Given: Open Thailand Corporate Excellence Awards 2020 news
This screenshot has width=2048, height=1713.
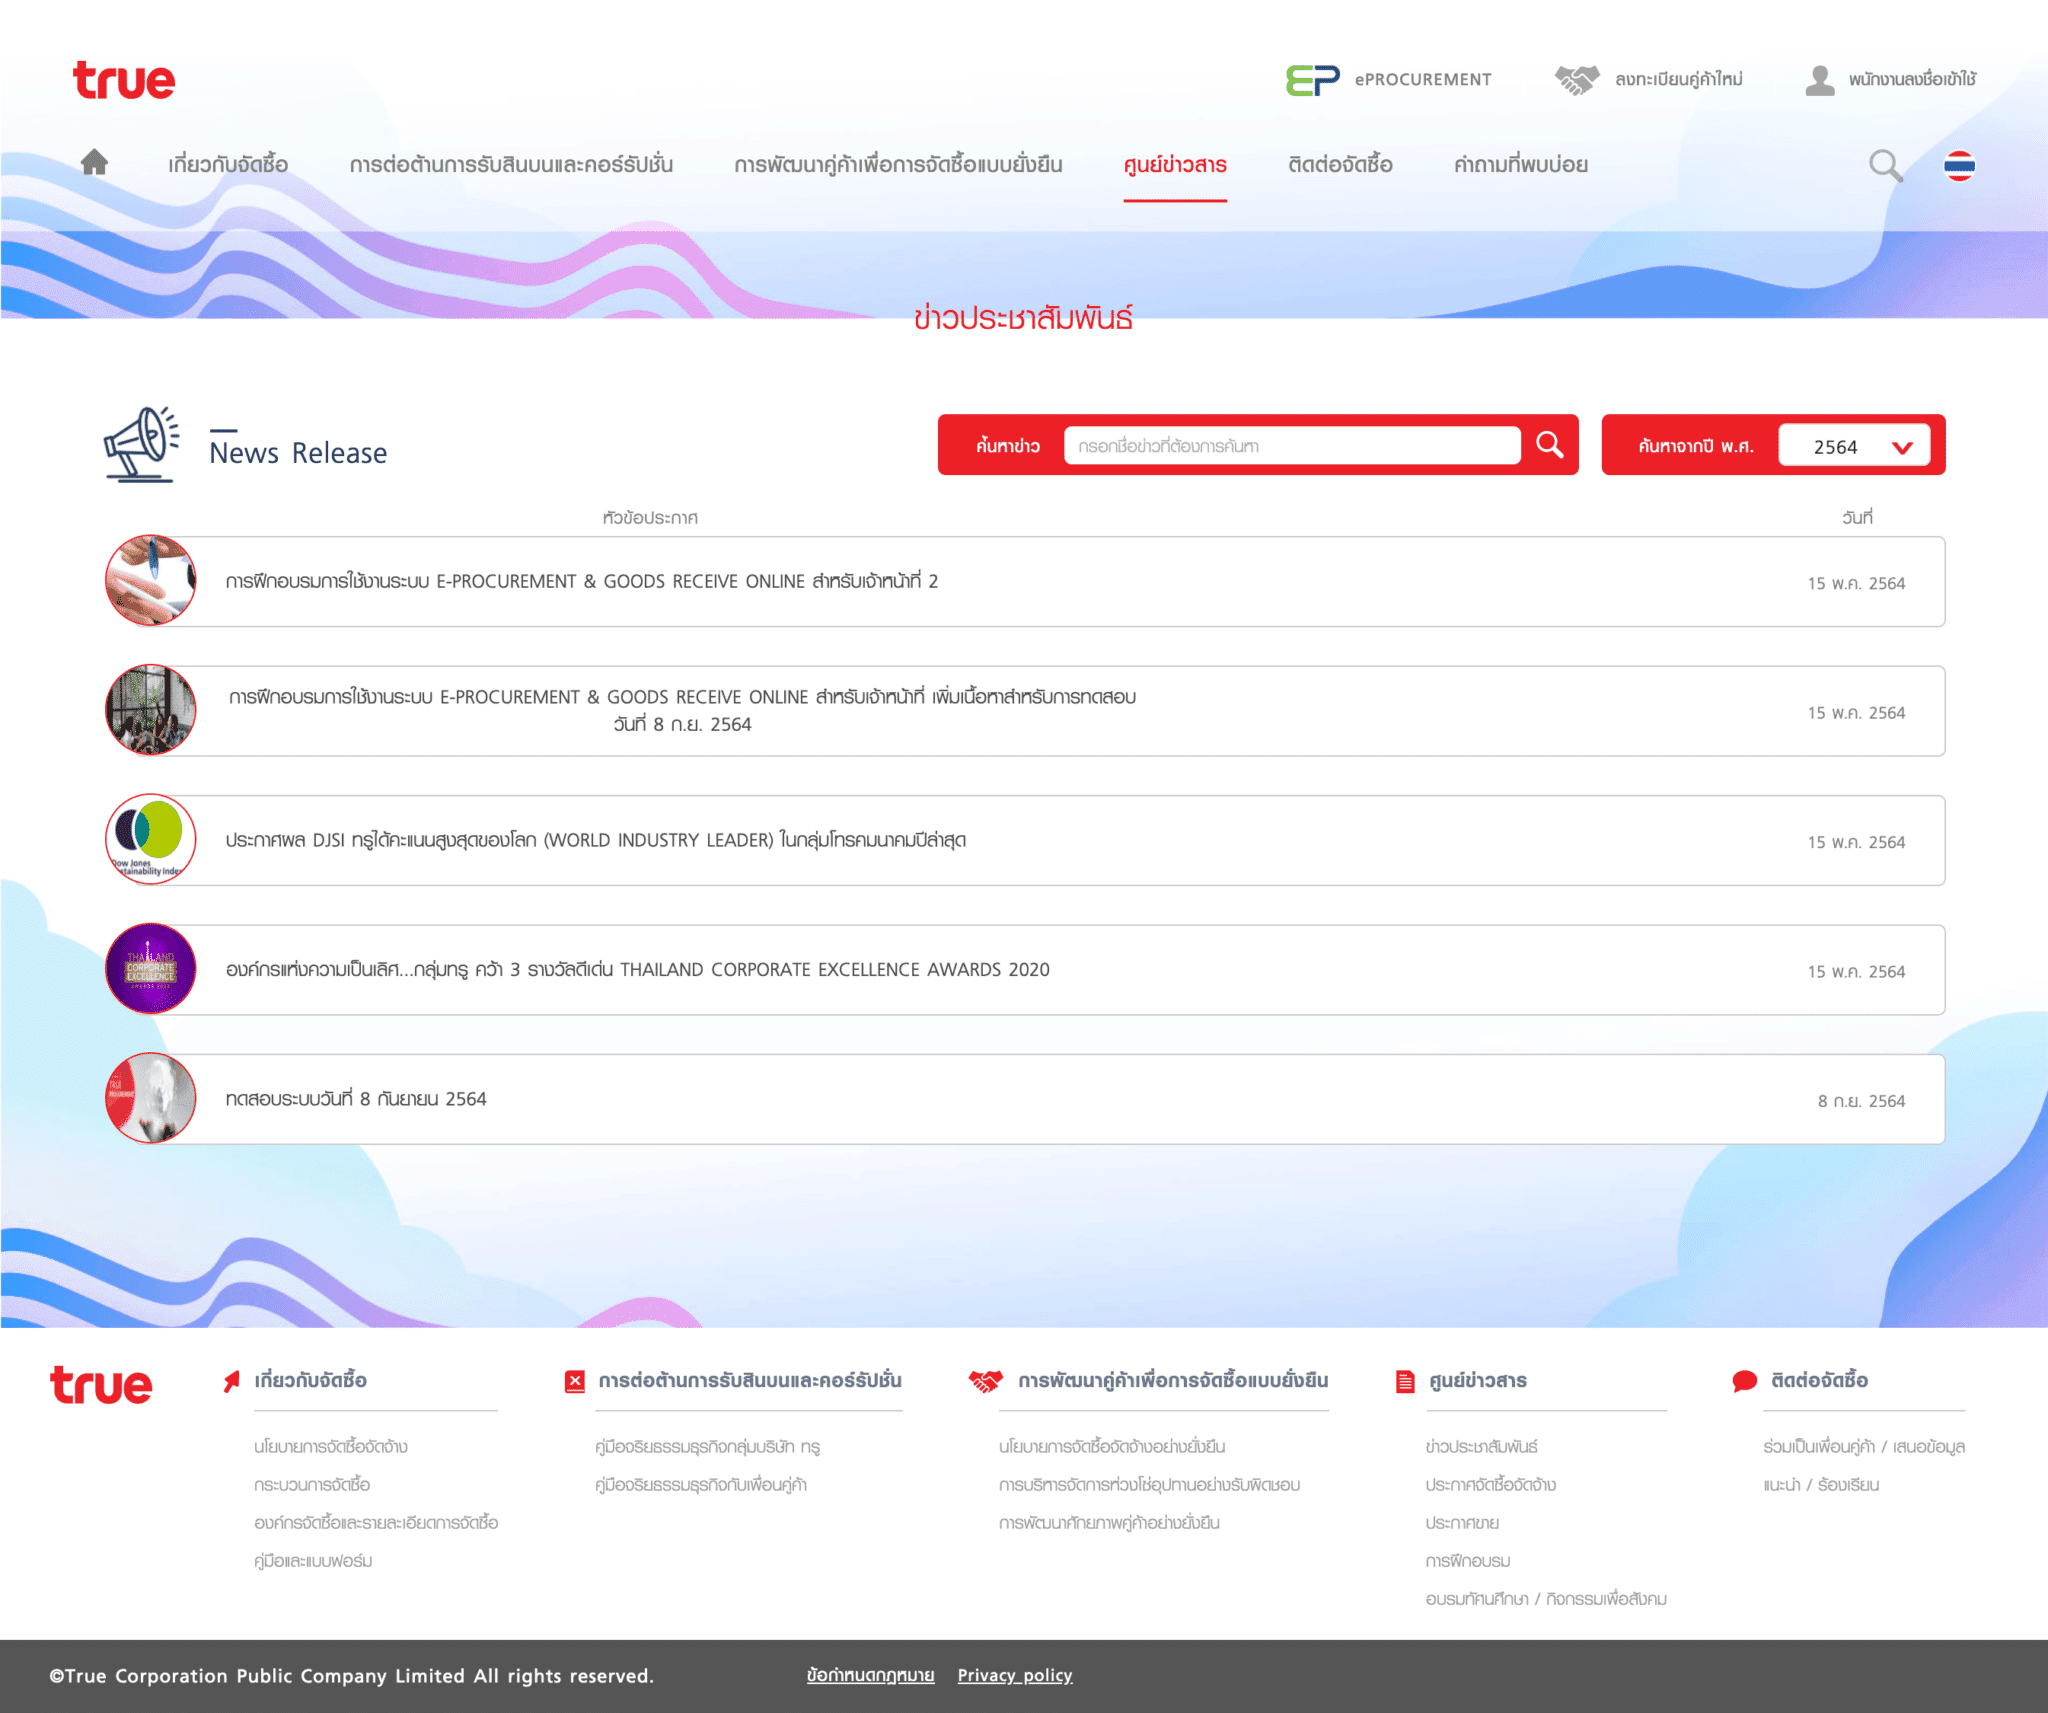Looking at the screenshot, I should (638, 969).
